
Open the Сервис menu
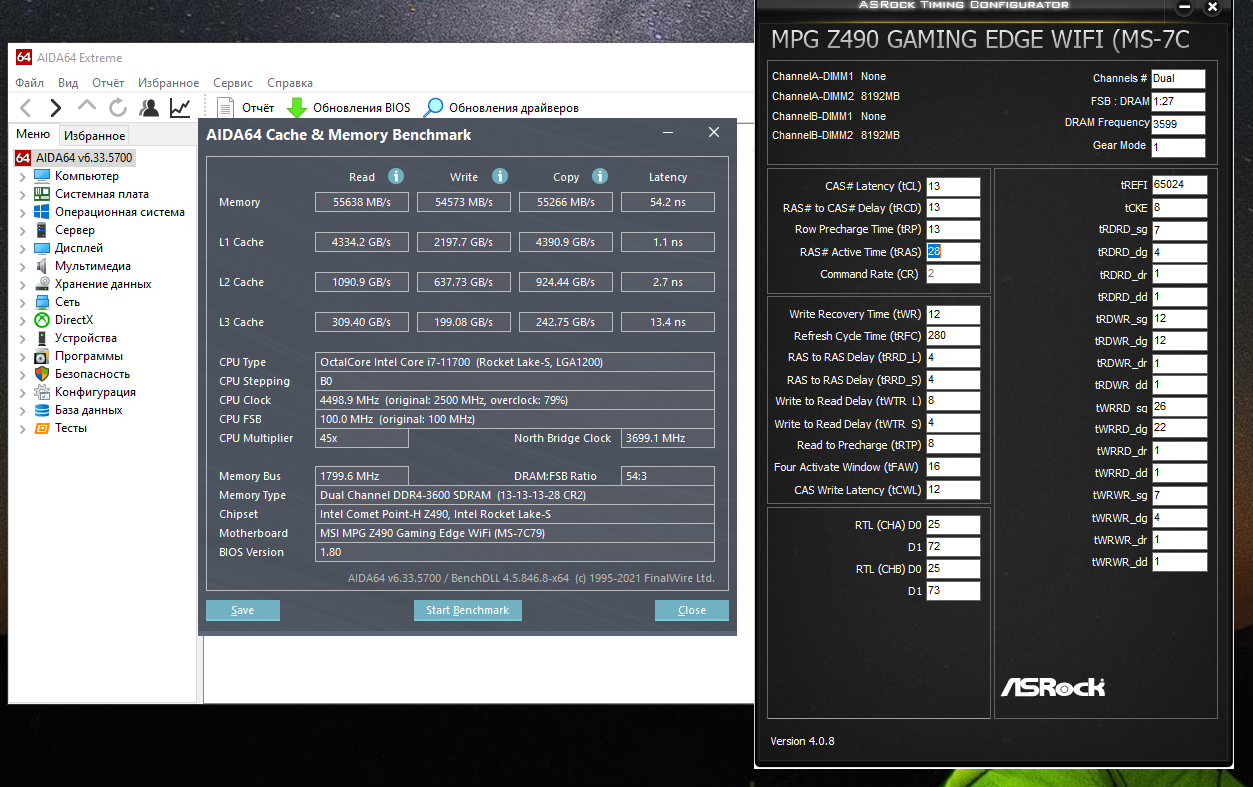[x=233, y=83]
